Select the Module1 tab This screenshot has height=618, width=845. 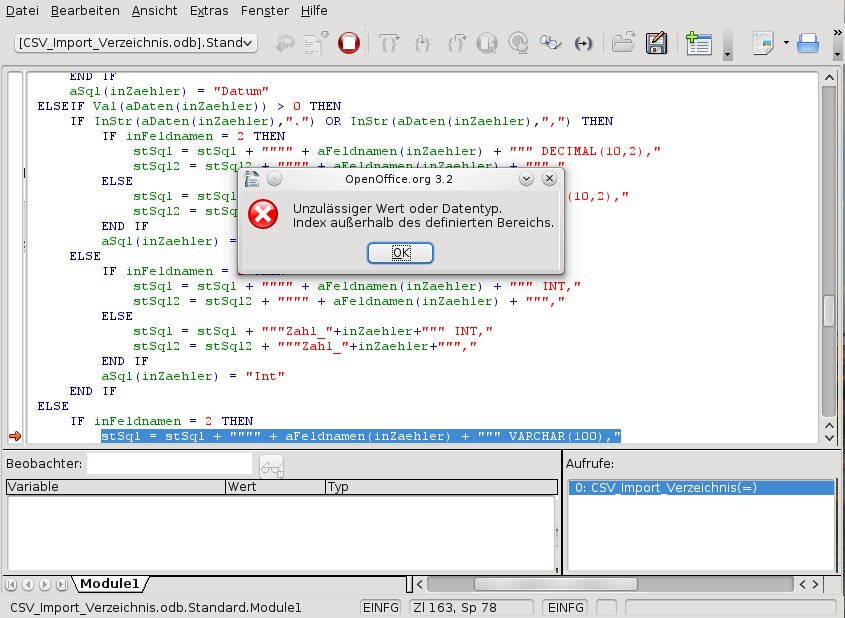pyautogui.click(x=110, y=583)
